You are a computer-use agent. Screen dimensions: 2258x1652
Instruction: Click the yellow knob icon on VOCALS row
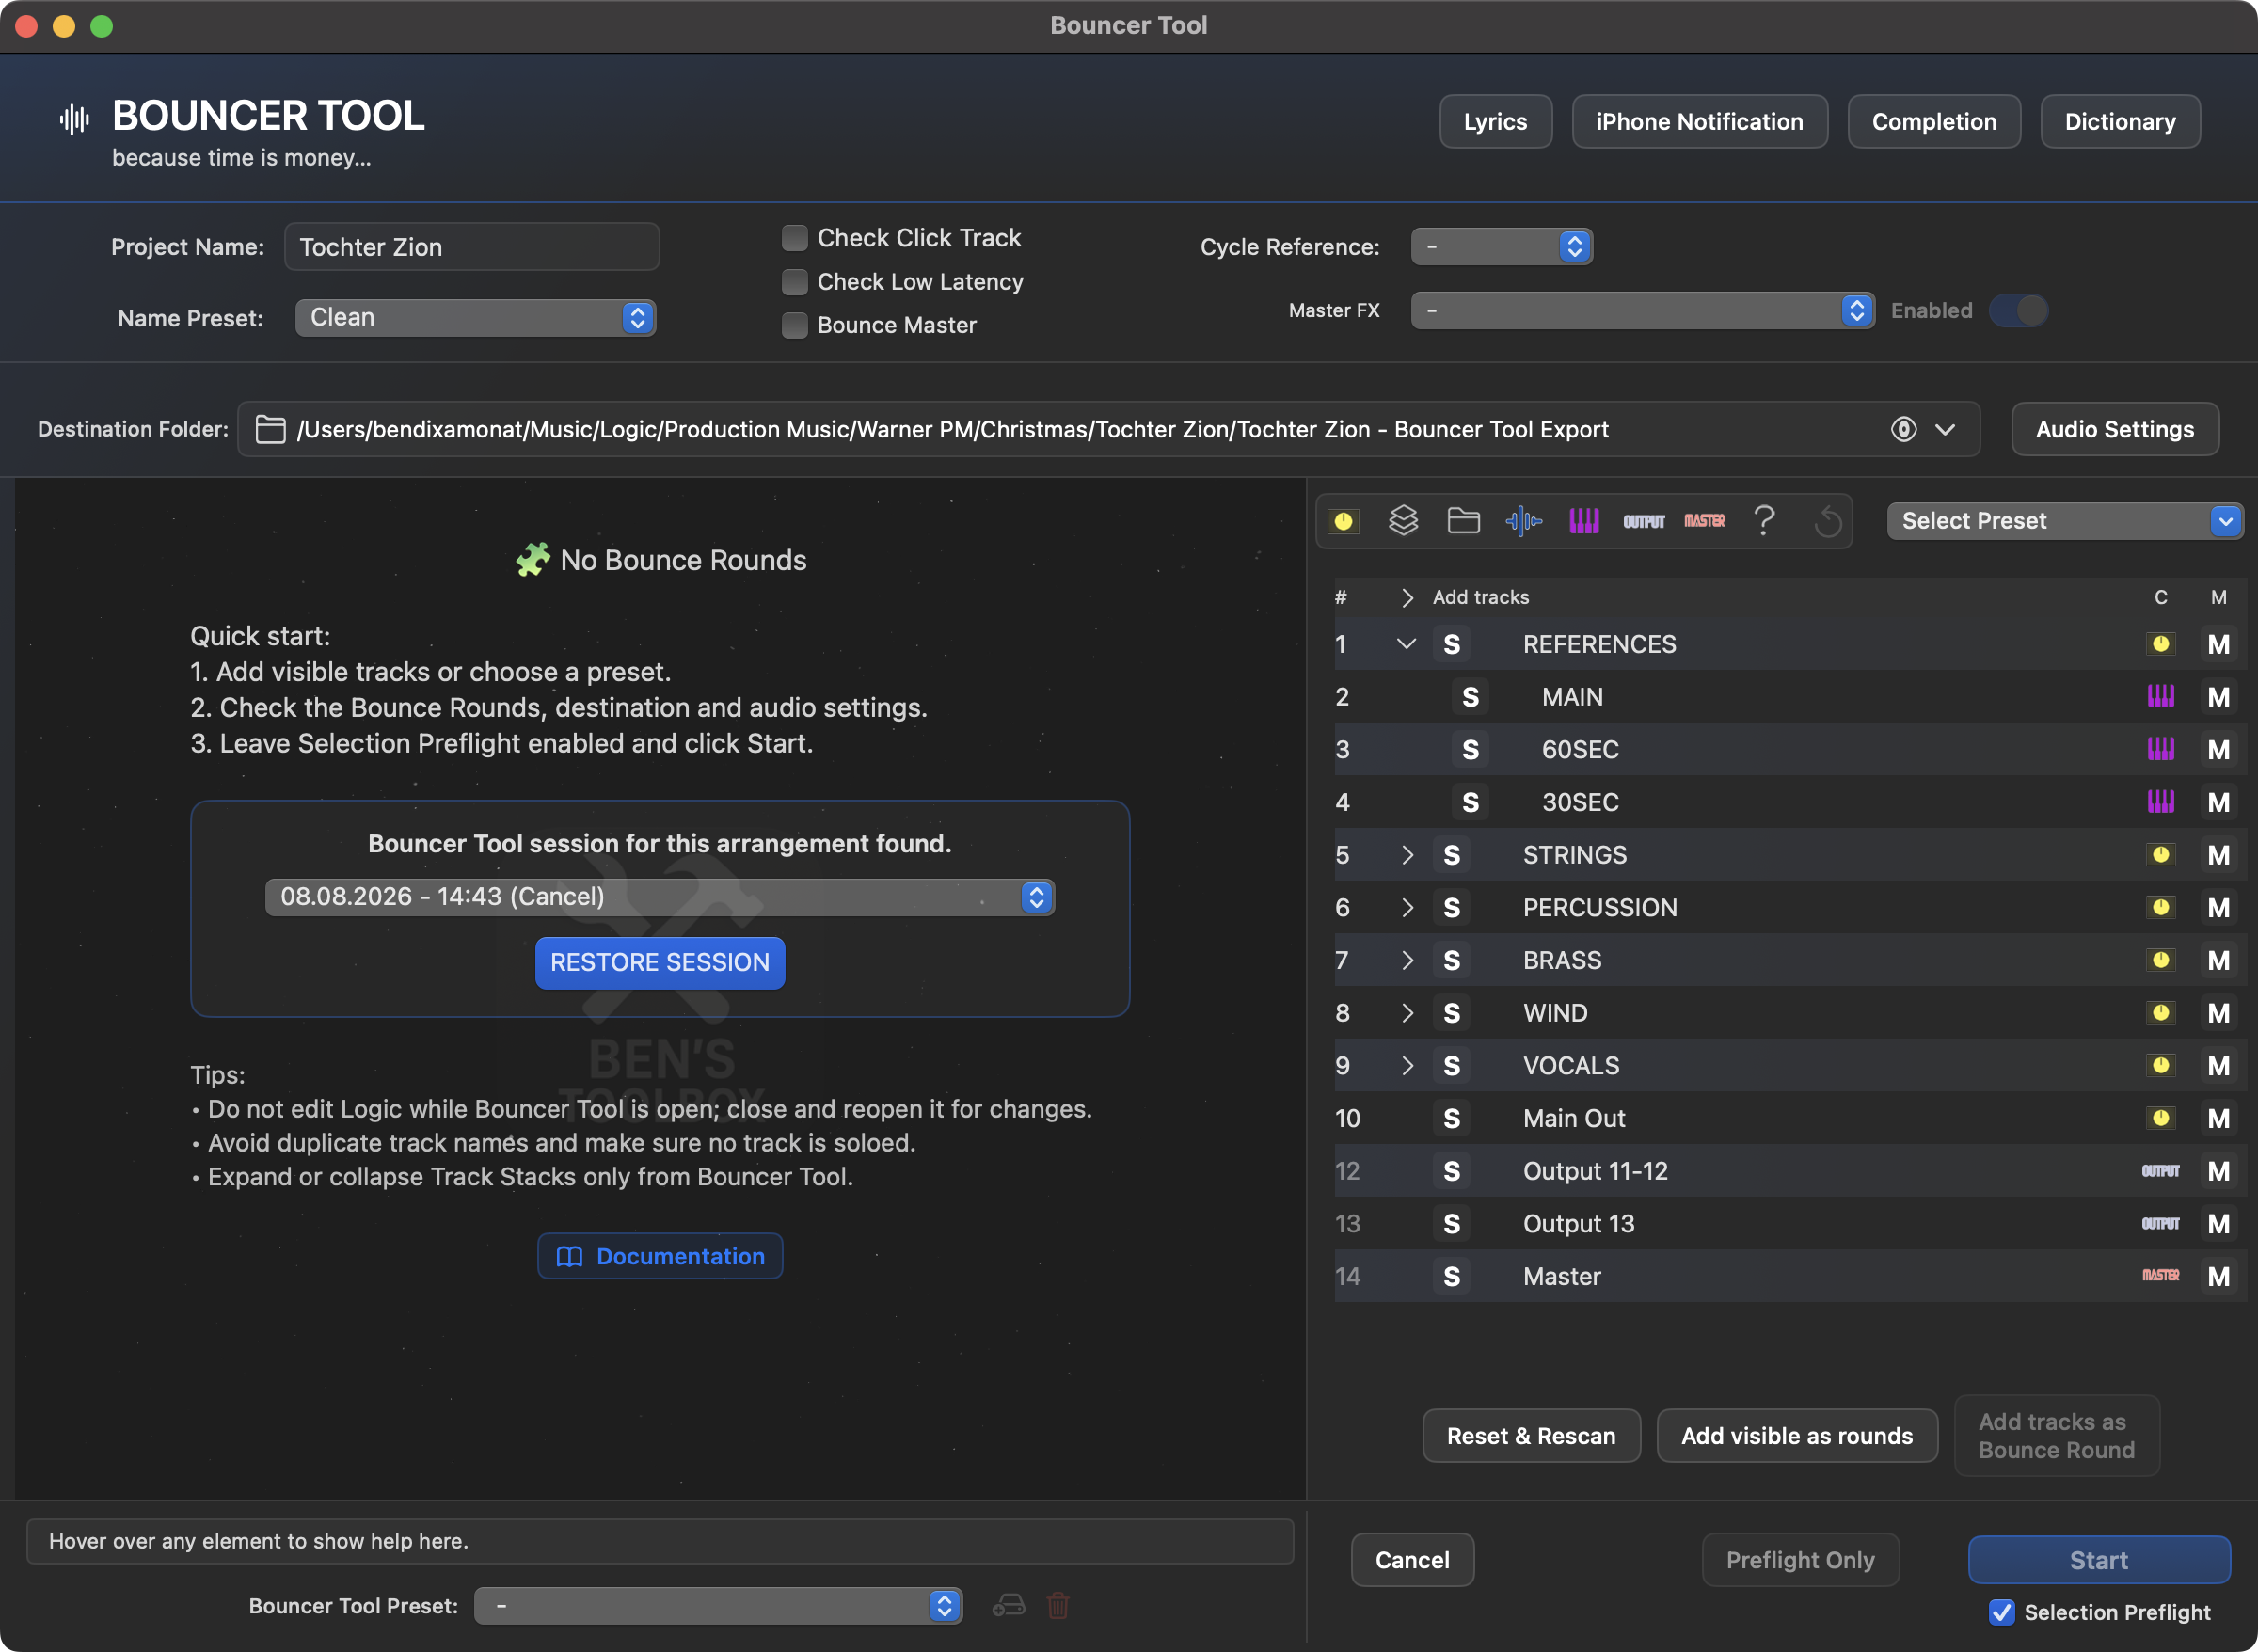(x=2160, y=1066)
